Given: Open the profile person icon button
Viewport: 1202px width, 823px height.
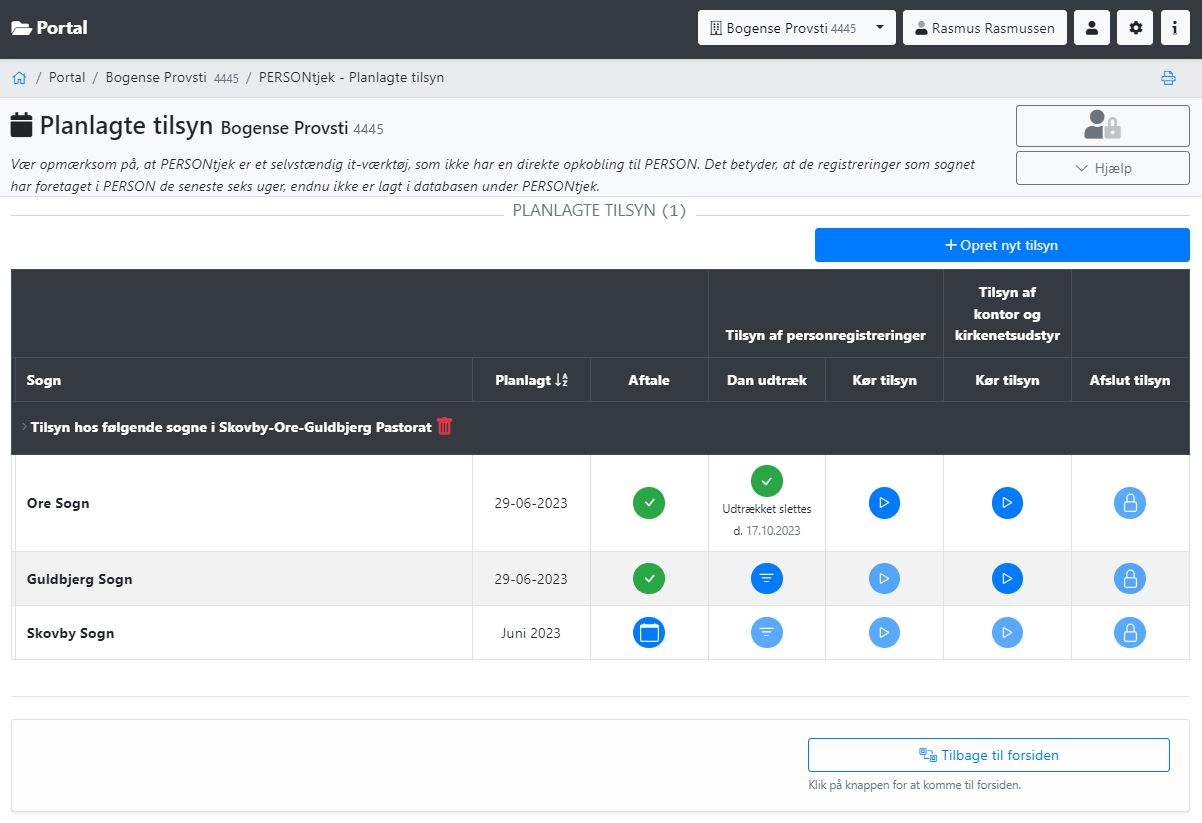Looking at the screenshot, I should (1092, 28).
